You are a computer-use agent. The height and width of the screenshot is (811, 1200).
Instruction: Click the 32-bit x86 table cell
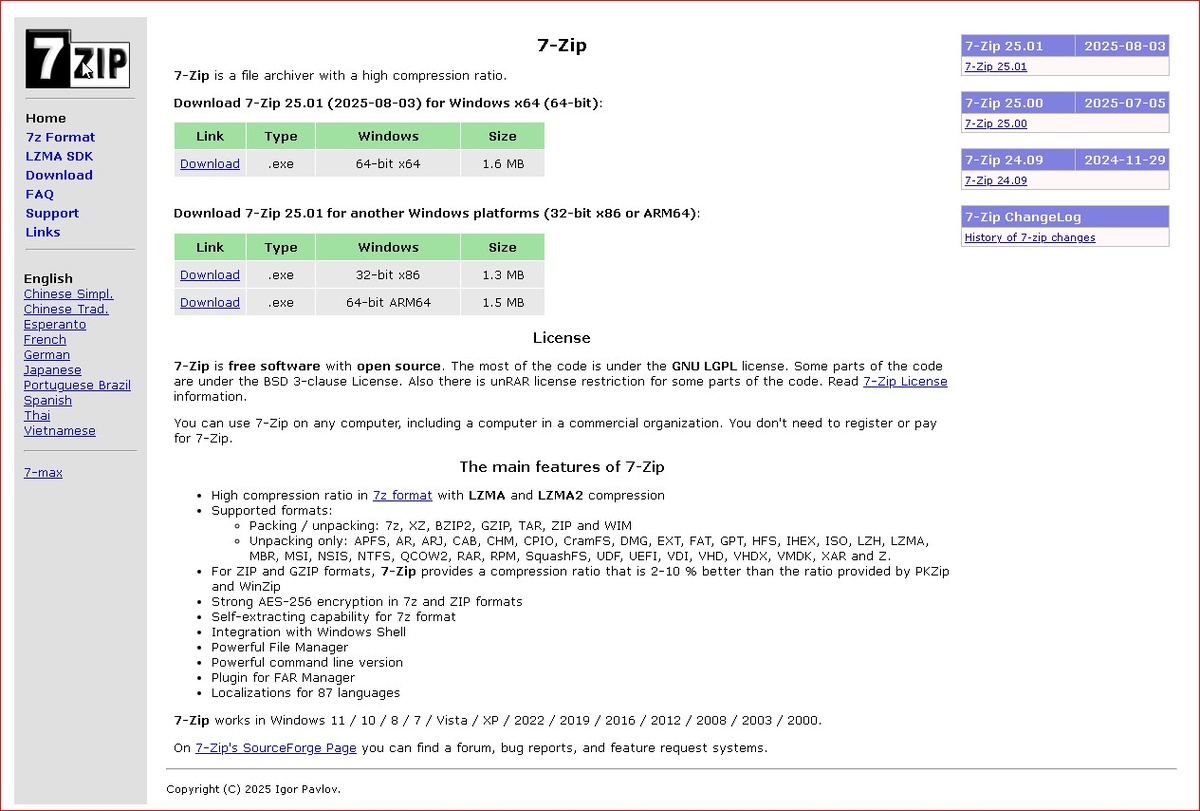tap(388, 275)
